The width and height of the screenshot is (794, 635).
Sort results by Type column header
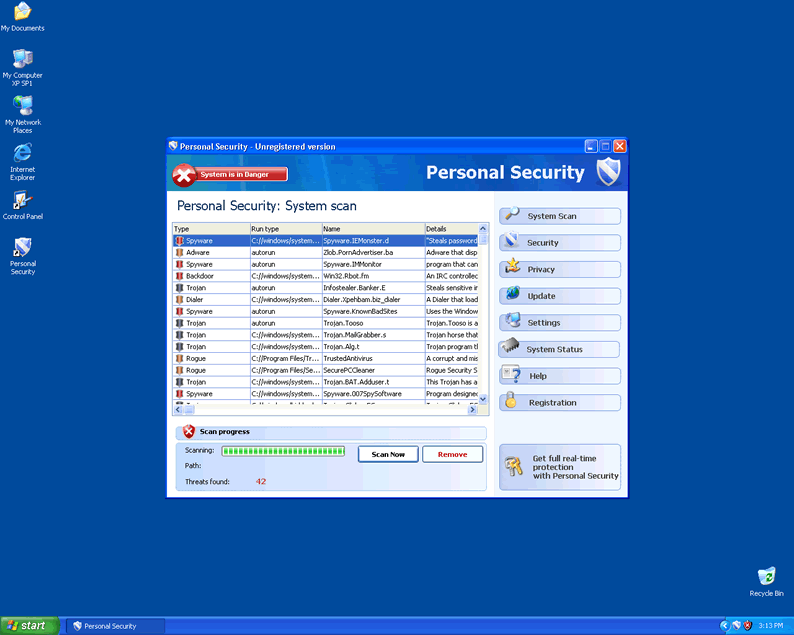[x=210, y=229]
